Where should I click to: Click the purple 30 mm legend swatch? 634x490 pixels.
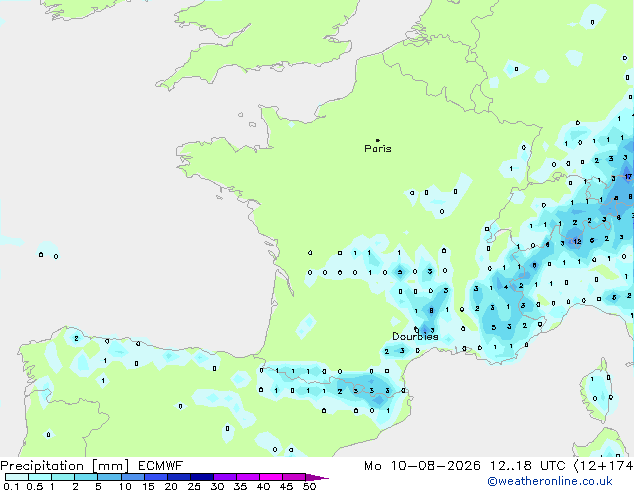click(x=225, y=477)
